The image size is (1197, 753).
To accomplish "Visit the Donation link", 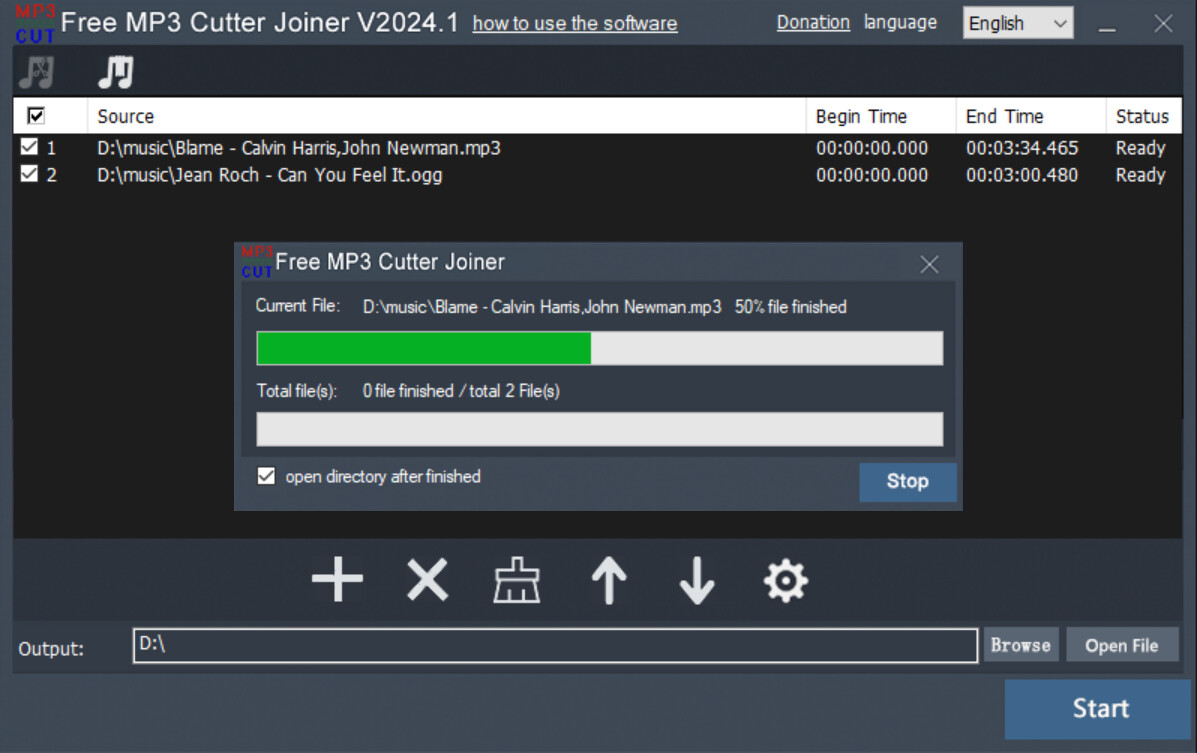I will 813,21.
